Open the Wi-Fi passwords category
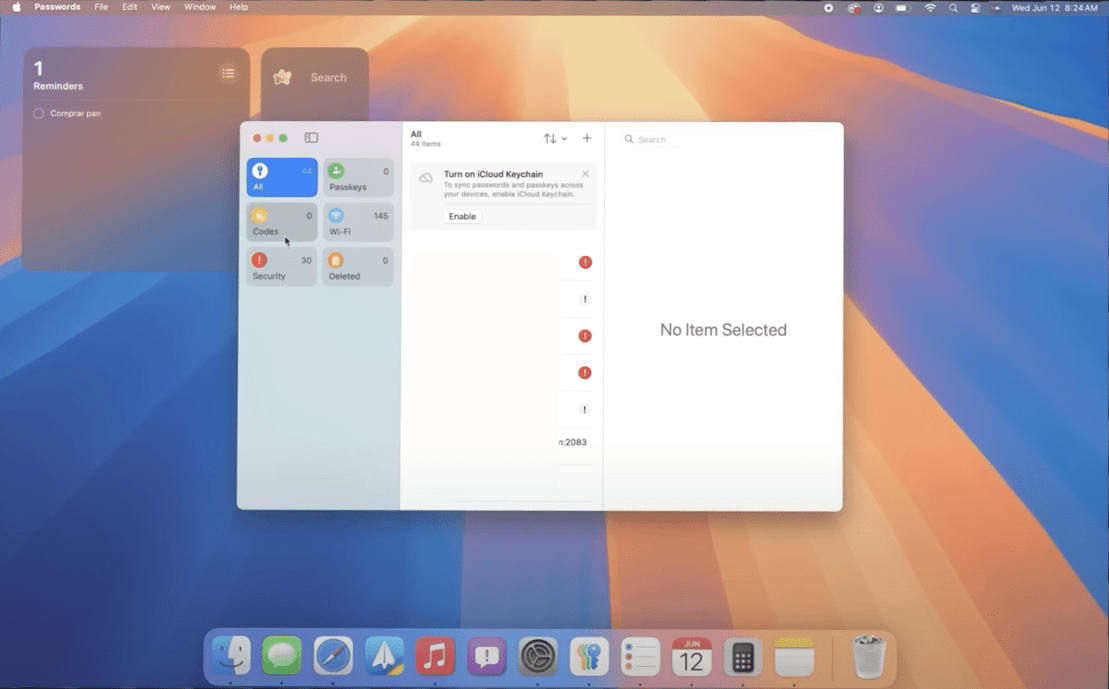Image resolution: width=1109 pixels, height=689 pixels. click(x=358, y=222)
